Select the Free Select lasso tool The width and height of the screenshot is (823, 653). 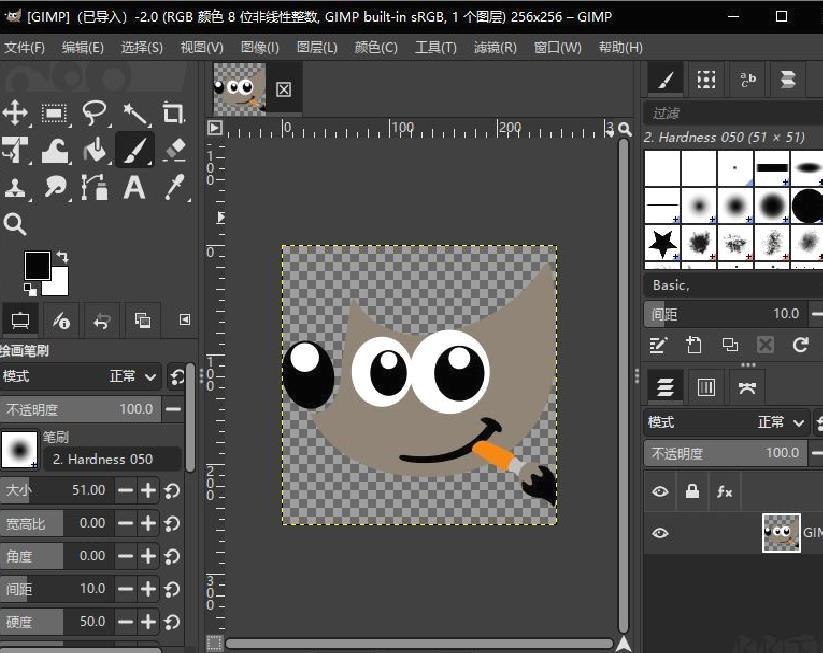94,113
